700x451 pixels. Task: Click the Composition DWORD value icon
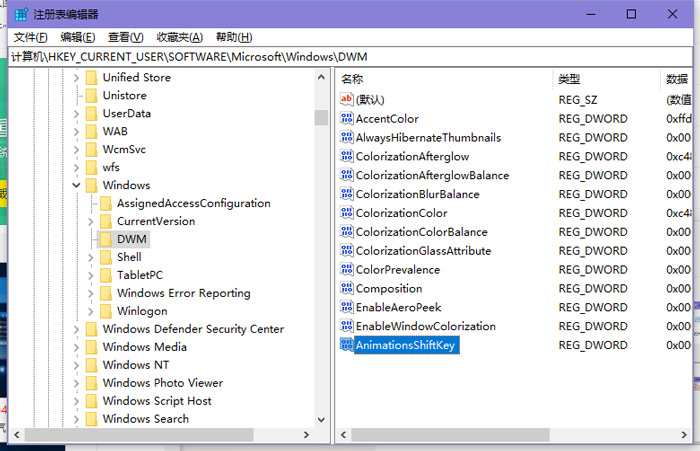pyautogui.click(x=347, y=289)
